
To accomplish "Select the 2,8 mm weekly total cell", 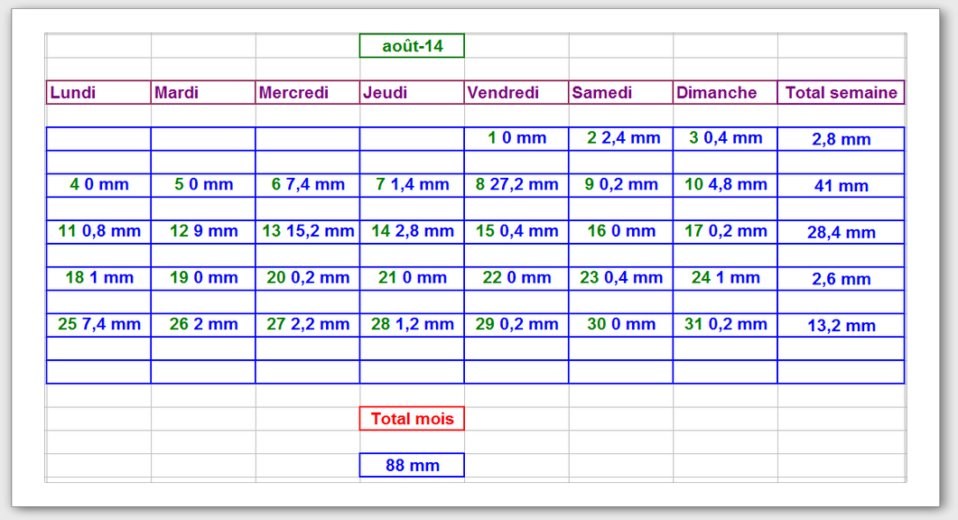I will click(841, 139).
